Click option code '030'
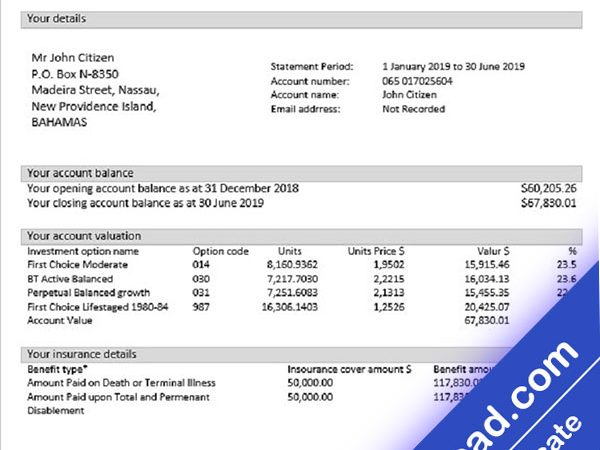This screenshot has height=450, width=600. [x=201, y=279]
